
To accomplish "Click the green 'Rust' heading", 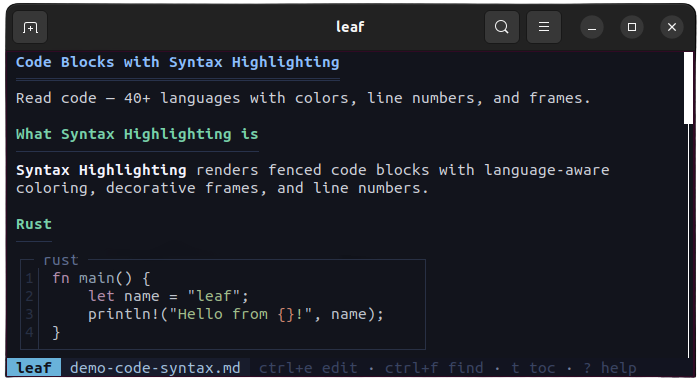I will click(34, 224).
